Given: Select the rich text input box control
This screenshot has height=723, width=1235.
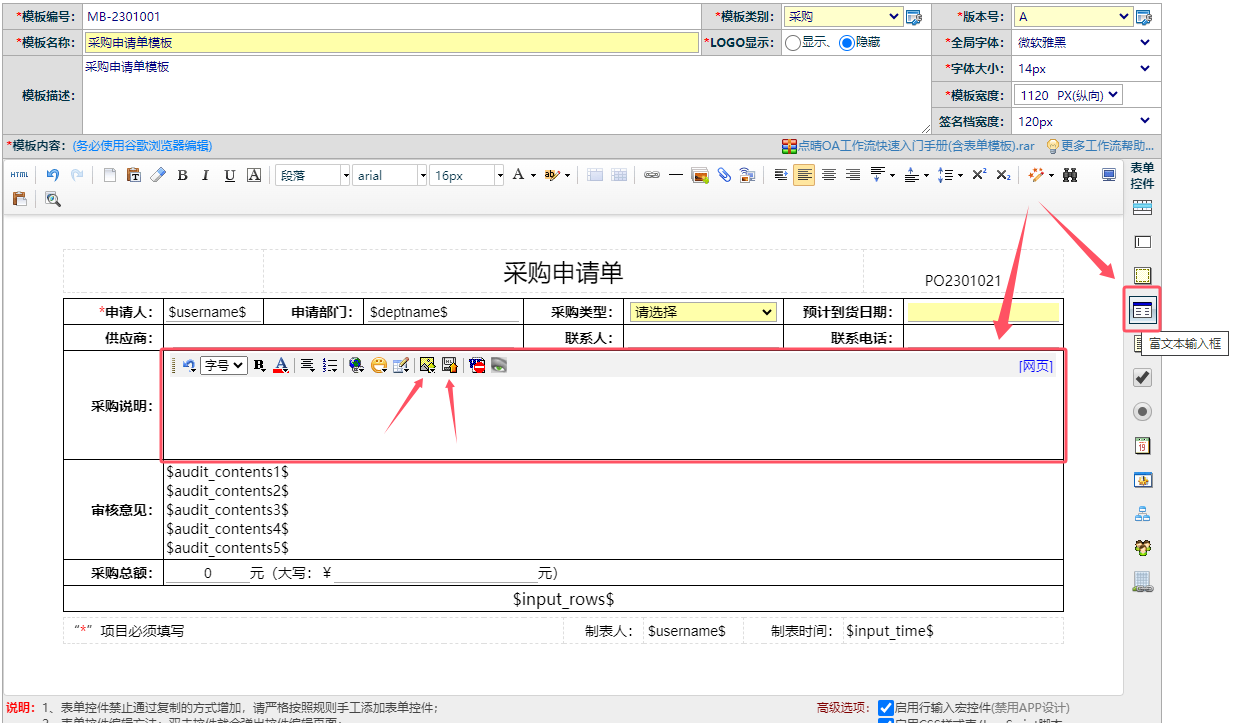Looking at the screenshot, I should [1142, 310].
